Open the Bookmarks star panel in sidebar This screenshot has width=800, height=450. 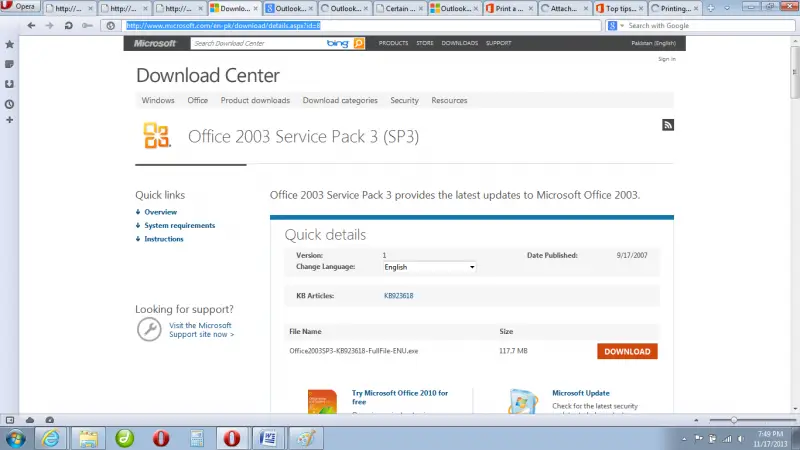[x=9, y=44]
